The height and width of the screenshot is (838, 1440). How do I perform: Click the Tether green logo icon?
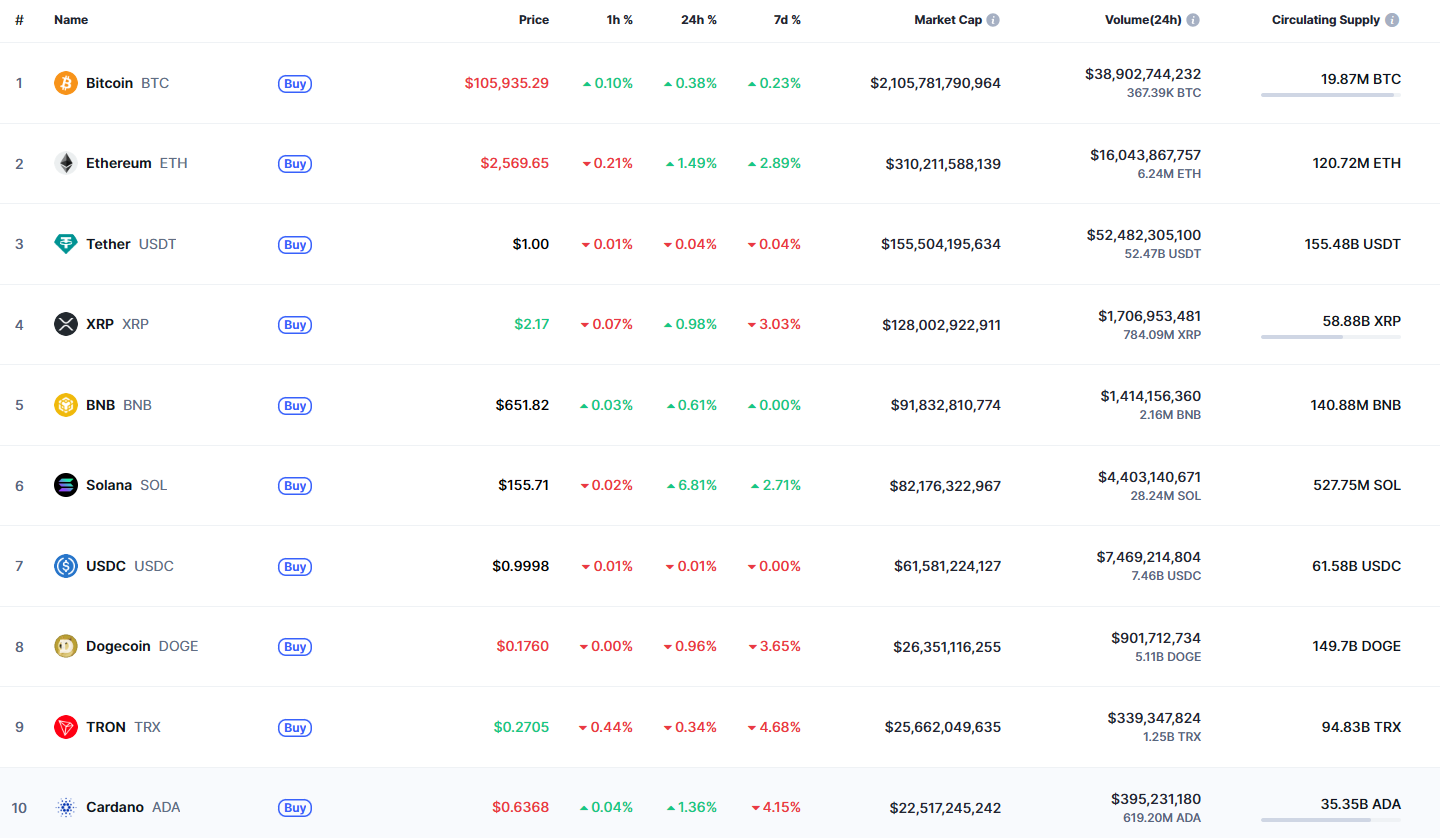(x=65, y=244)
